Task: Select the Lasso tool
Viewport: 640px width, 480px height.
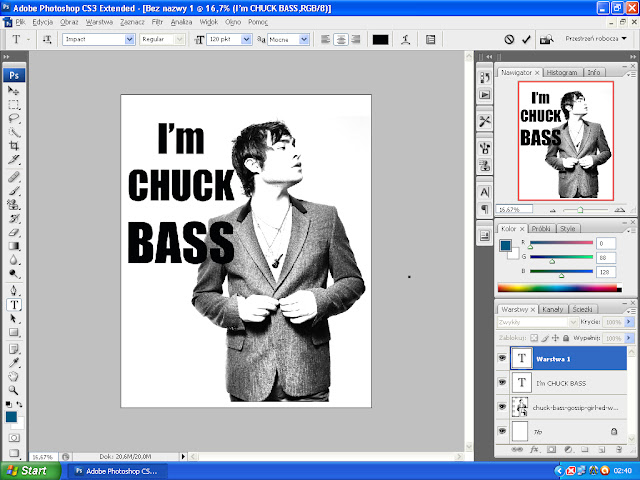Action: (x=13, y=118)
